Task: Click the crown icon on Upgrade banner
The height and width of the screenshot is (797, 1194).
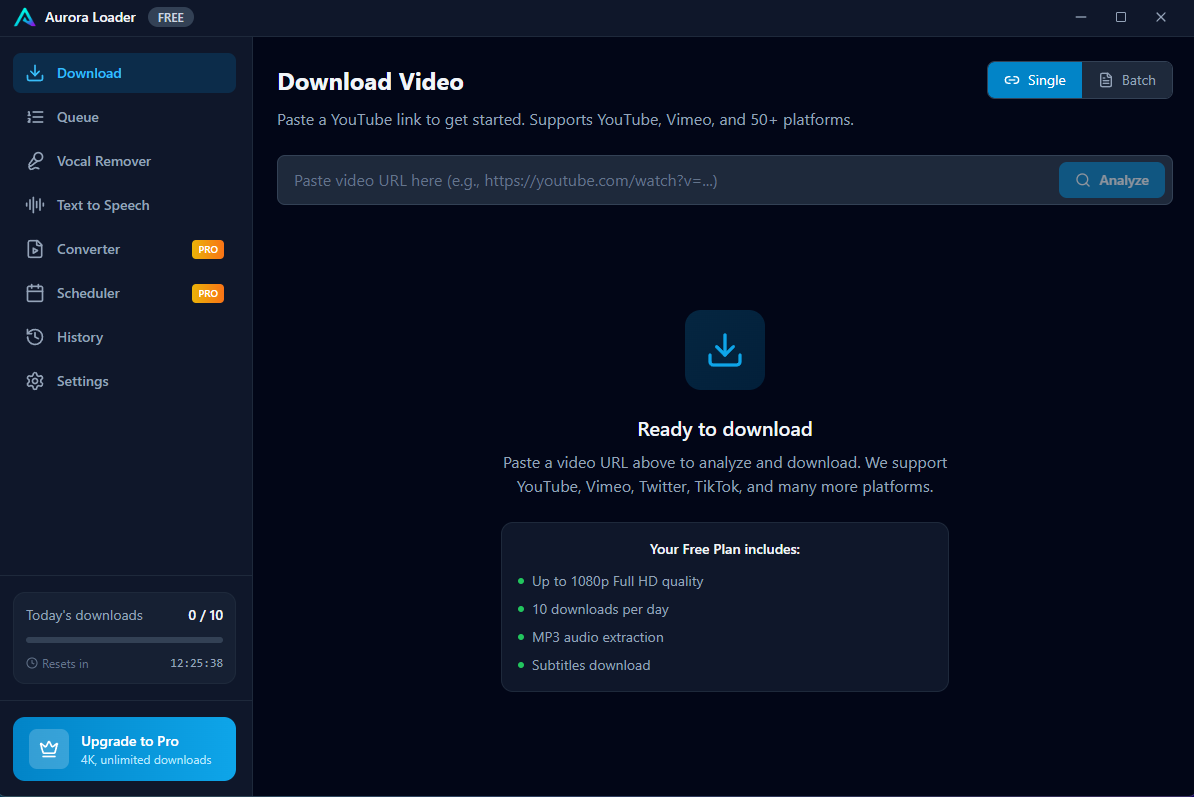Action: 49,749
